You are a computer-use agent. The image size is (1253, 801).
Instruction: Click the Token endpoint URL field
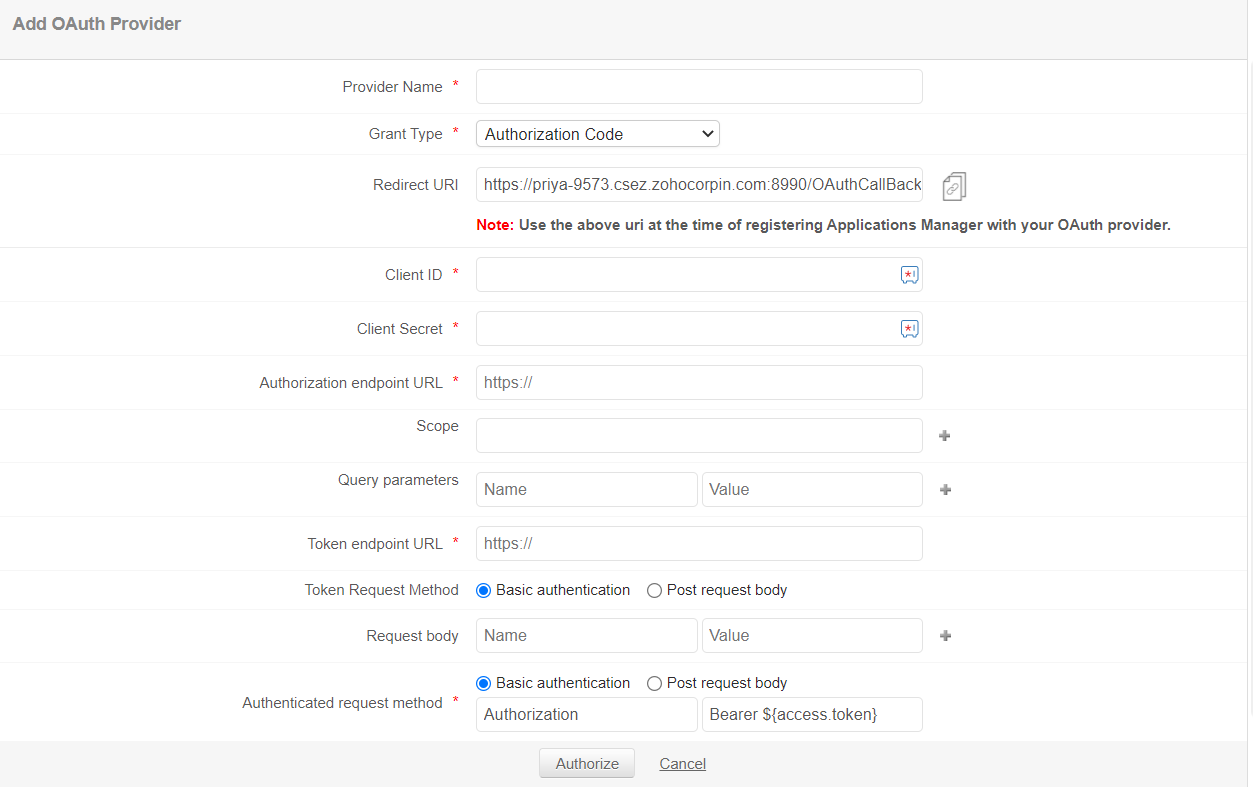[698, 544]
